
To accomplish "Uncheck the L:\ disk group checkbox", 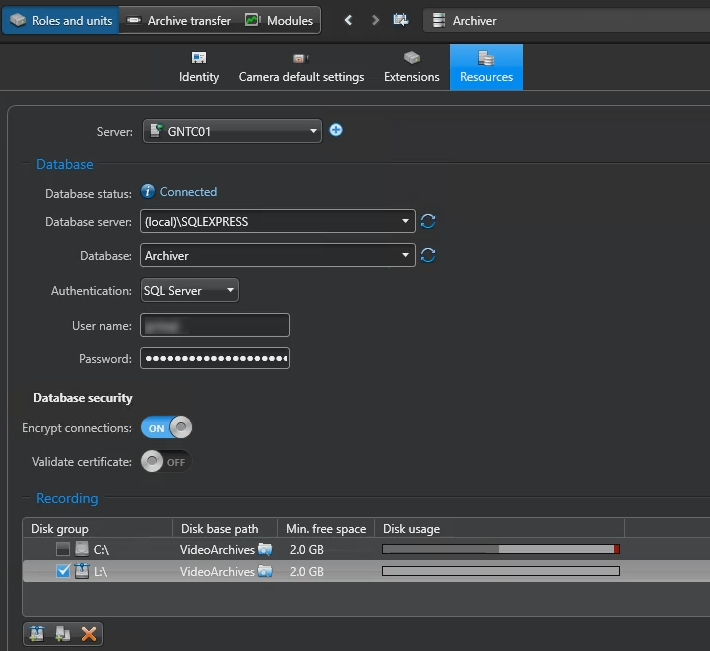I will tap(63, 571).
